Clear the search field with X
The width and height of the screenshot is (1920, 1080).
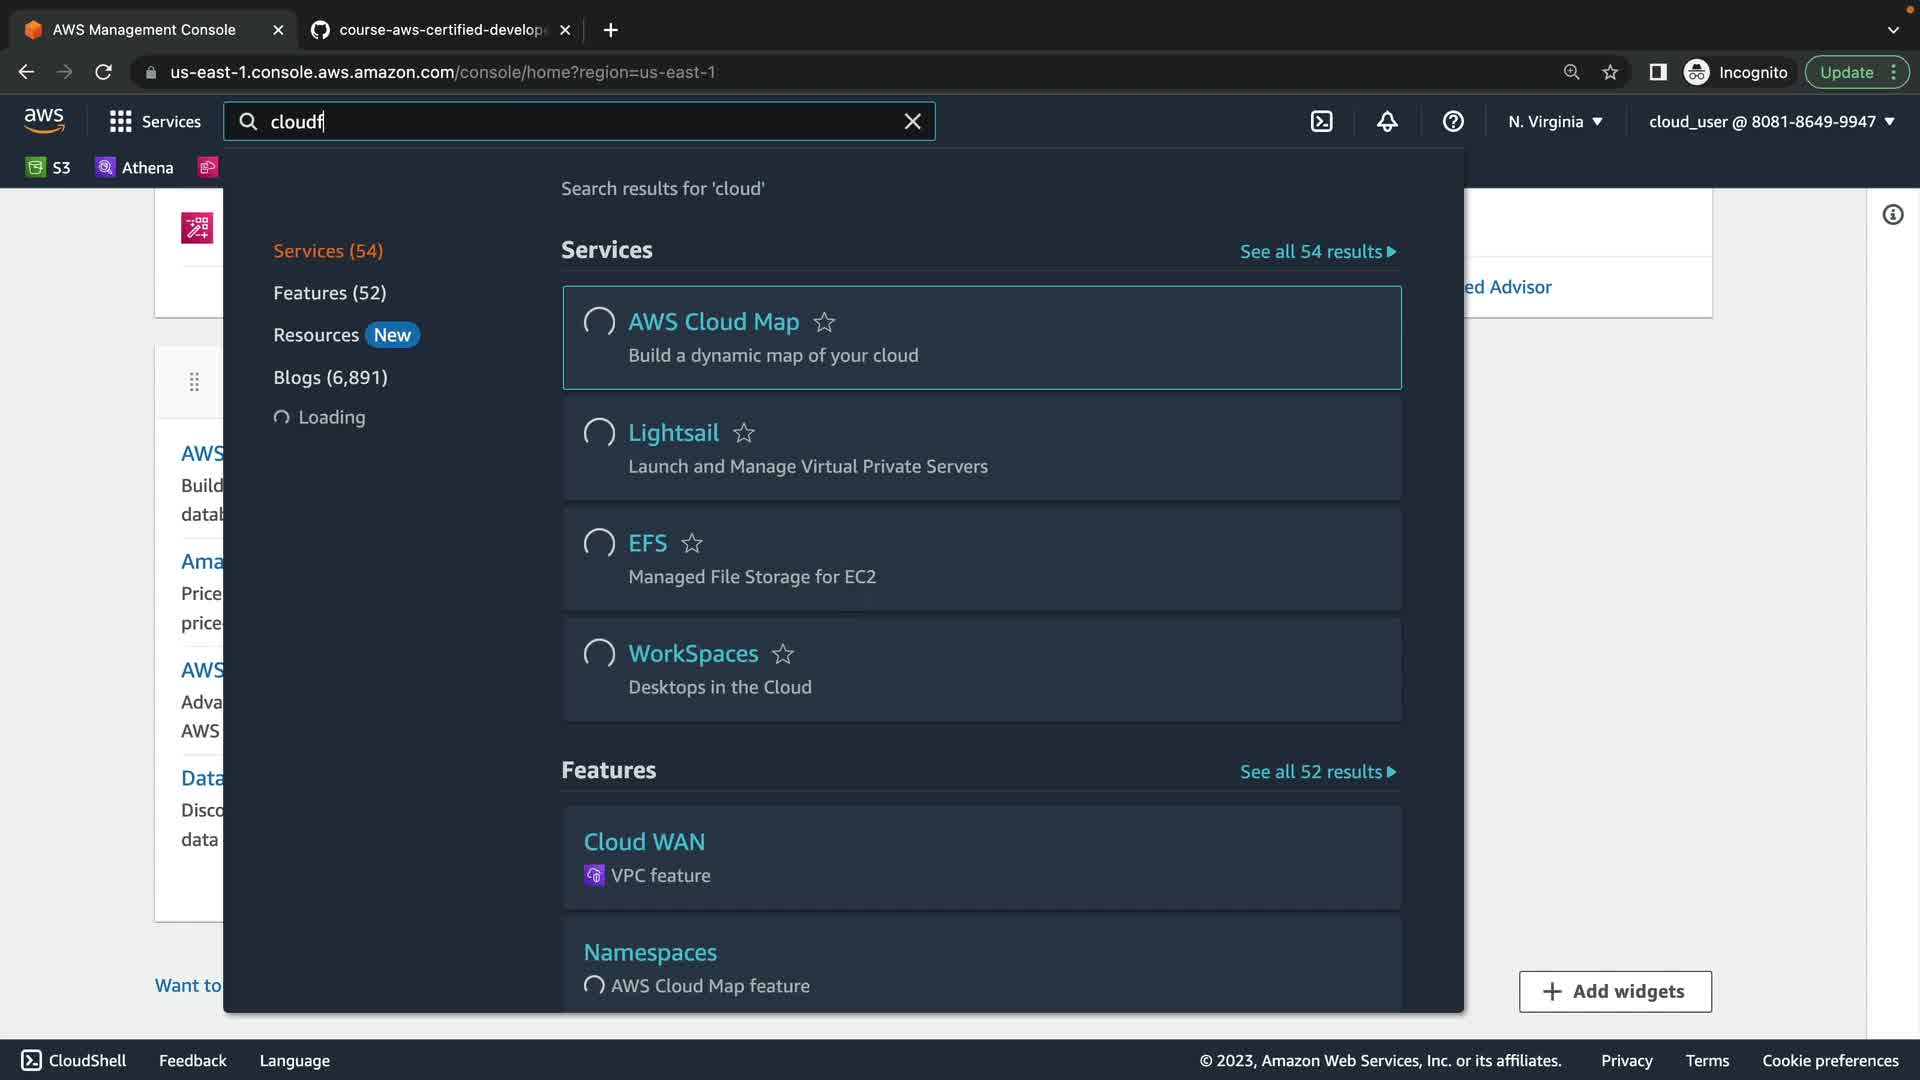point(912,121)
